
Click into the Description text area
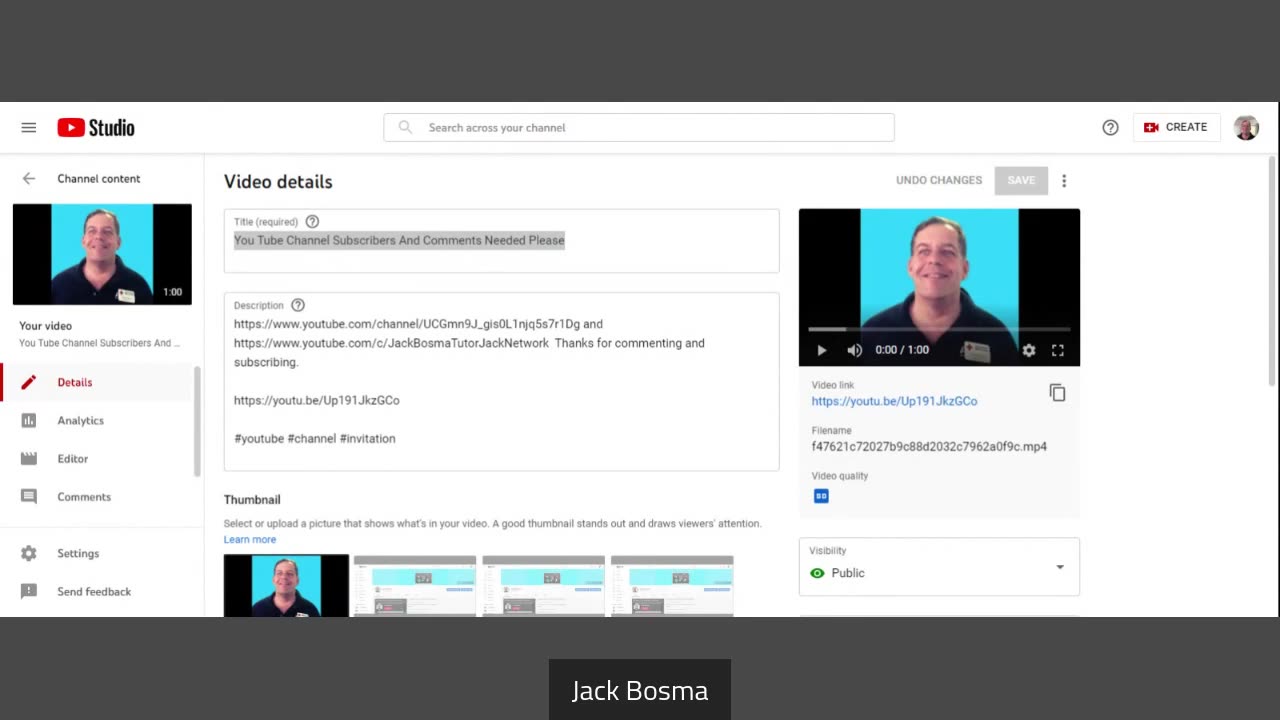501,382
